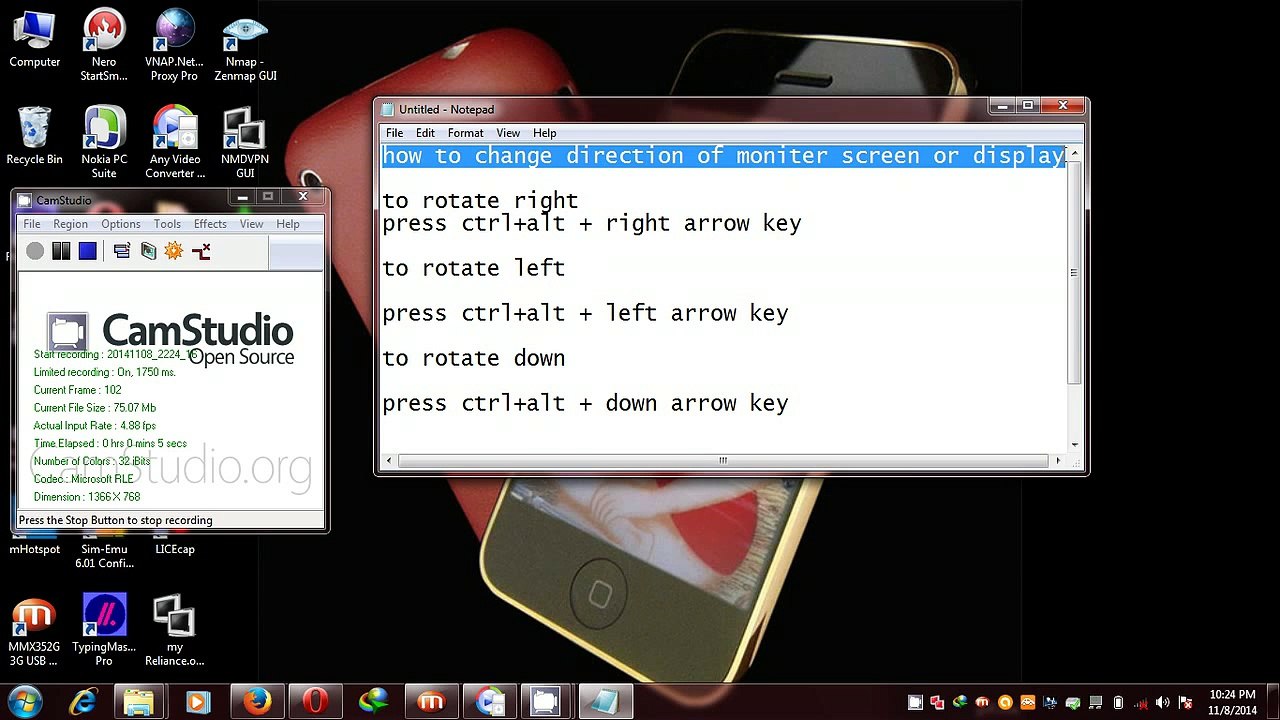
Task: Open the Notepad View menu
Action: click(x=508, y=133)
